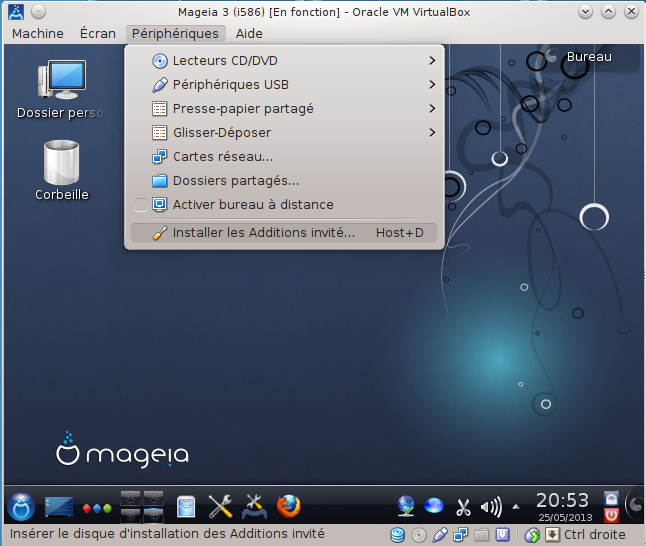Click mouse integration status icon
The width and height of the screenshot is (646, 546).
(x=532, y=535)
